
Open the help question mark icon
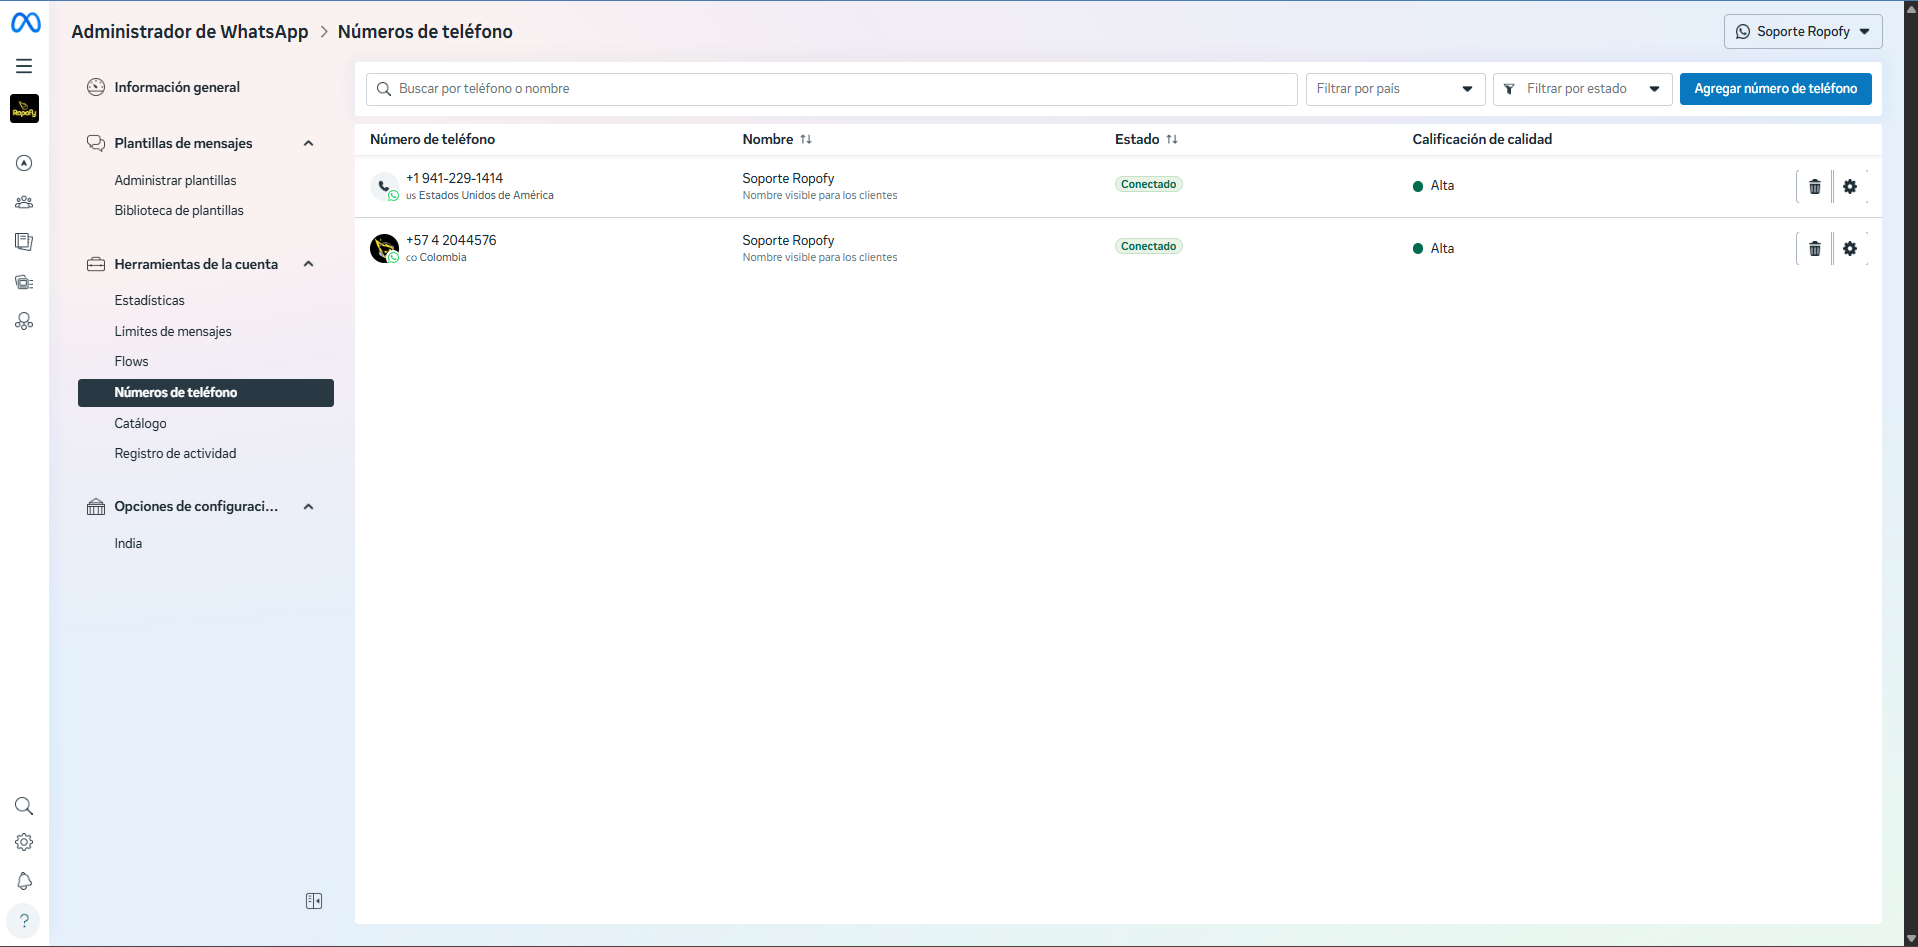(24, 921)
